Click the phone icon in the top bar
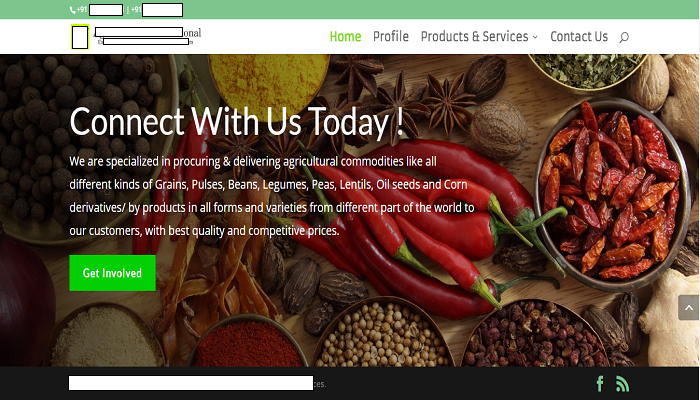Screen dimensions: 700x400 (72, 10)
